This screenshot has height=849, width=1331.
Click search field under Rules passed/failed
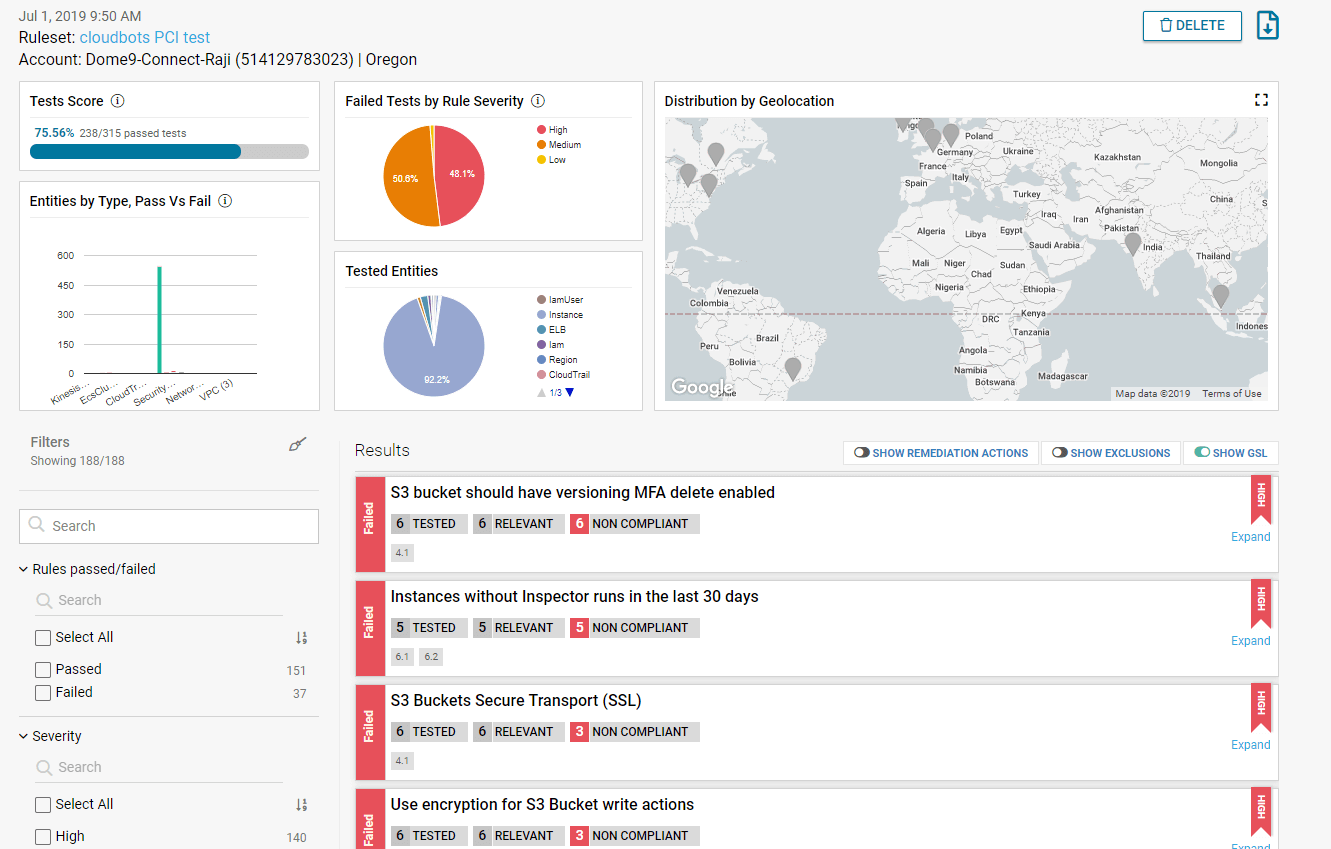[157, 600]
